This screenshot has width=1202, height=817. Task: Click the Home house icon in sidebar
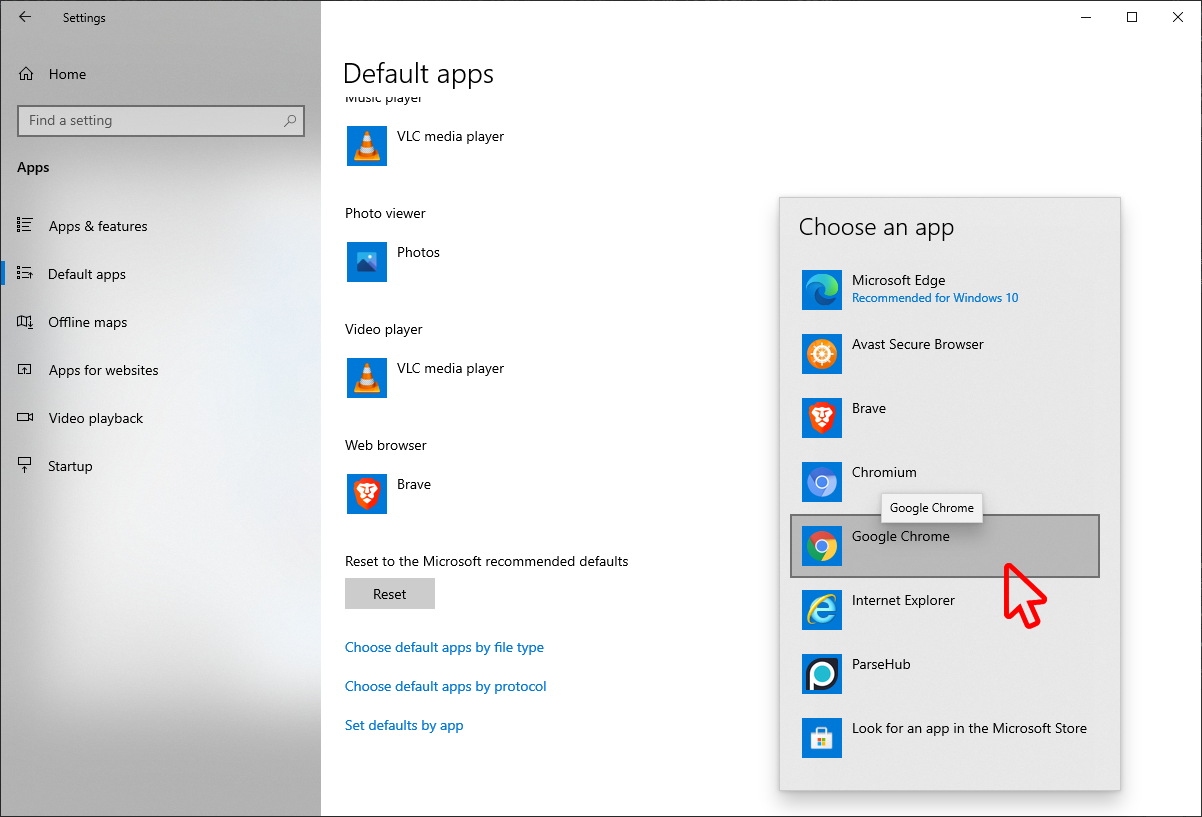[26, 74]
